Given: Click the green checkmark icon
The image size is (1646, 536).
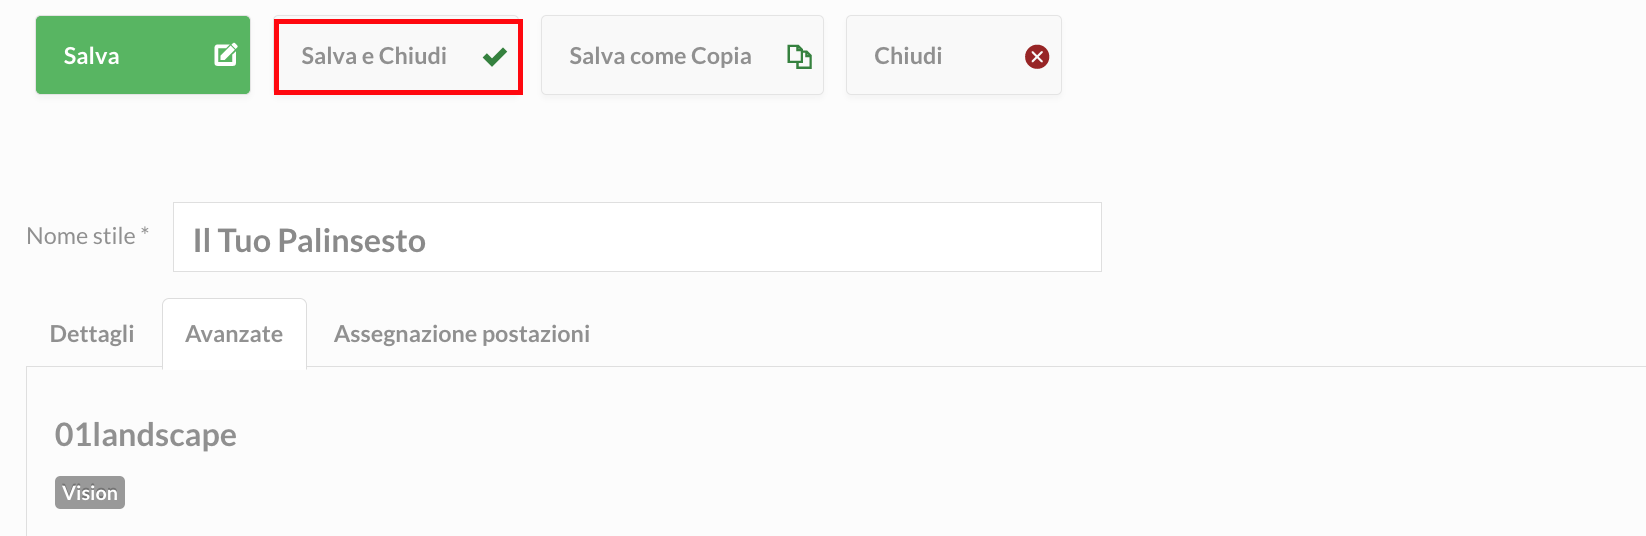Looking at the screenshot, I should [x=494, y=57].
